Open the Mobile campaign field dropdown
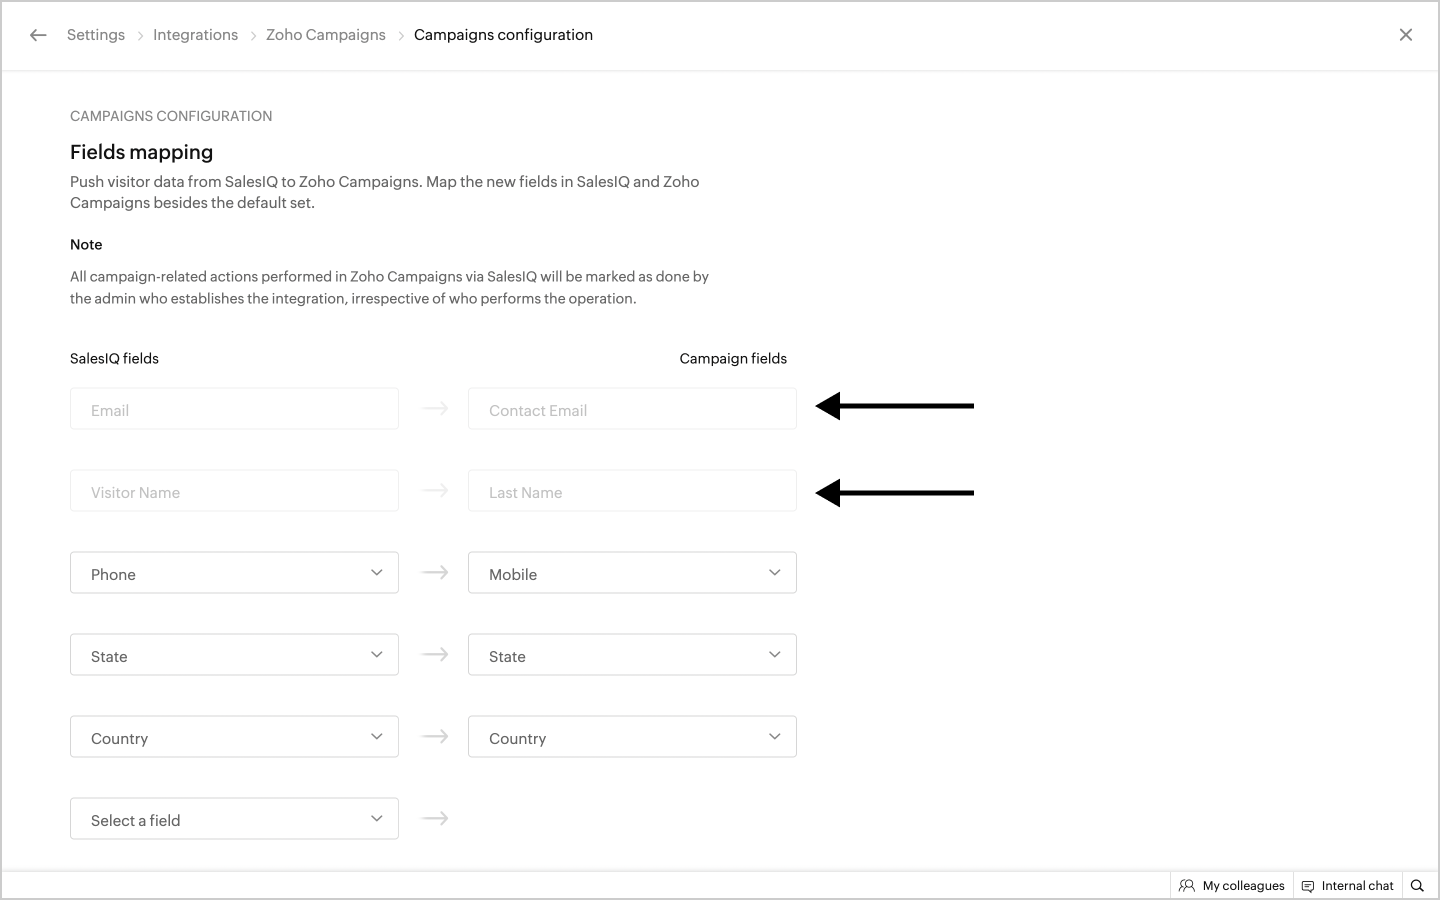Screen dimensions: 1440x900 [632, 573]
